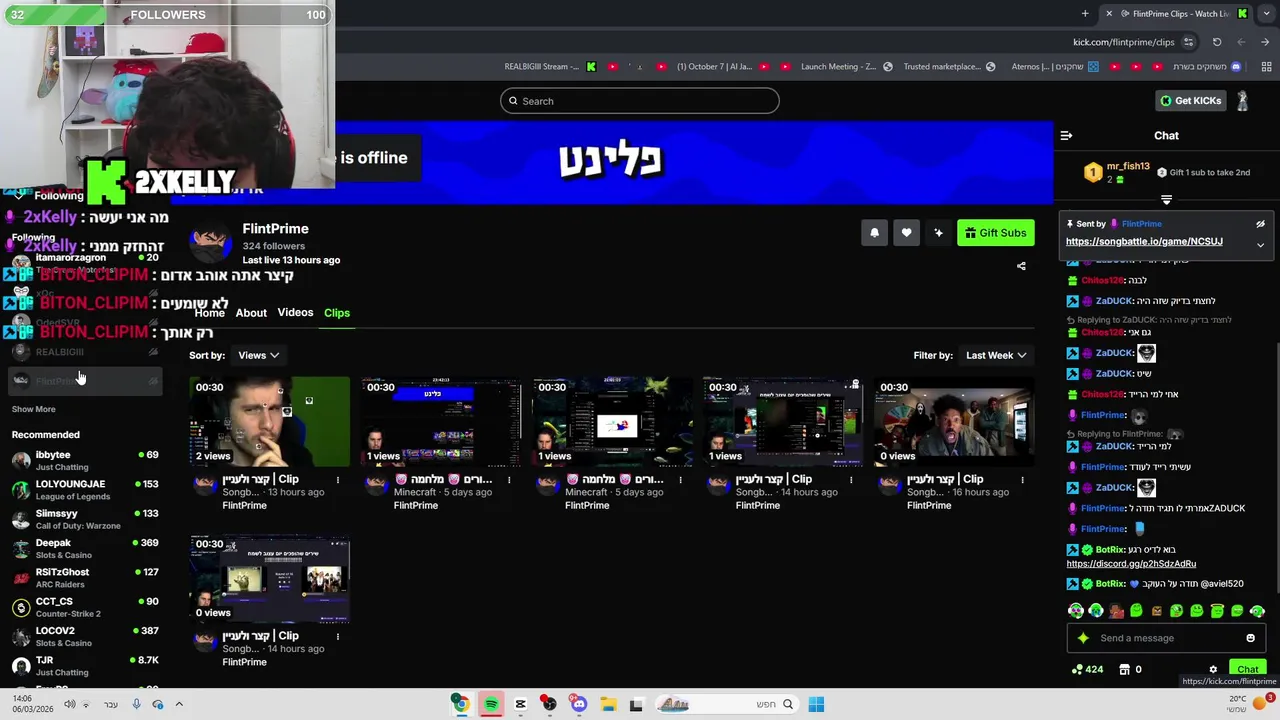Click the Windows Start button
1280x720 pixels.
pyautogui.click(x=816, y=704)
